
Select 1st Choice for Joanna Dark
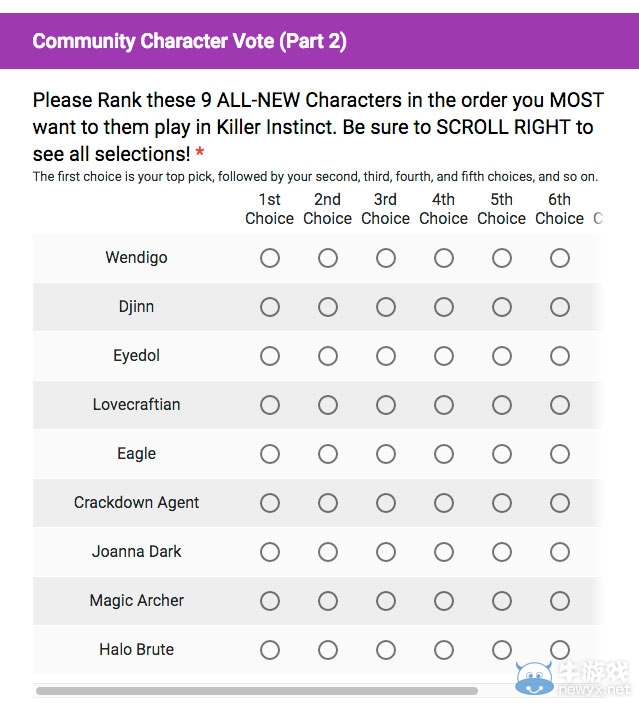tap(270, 552)
